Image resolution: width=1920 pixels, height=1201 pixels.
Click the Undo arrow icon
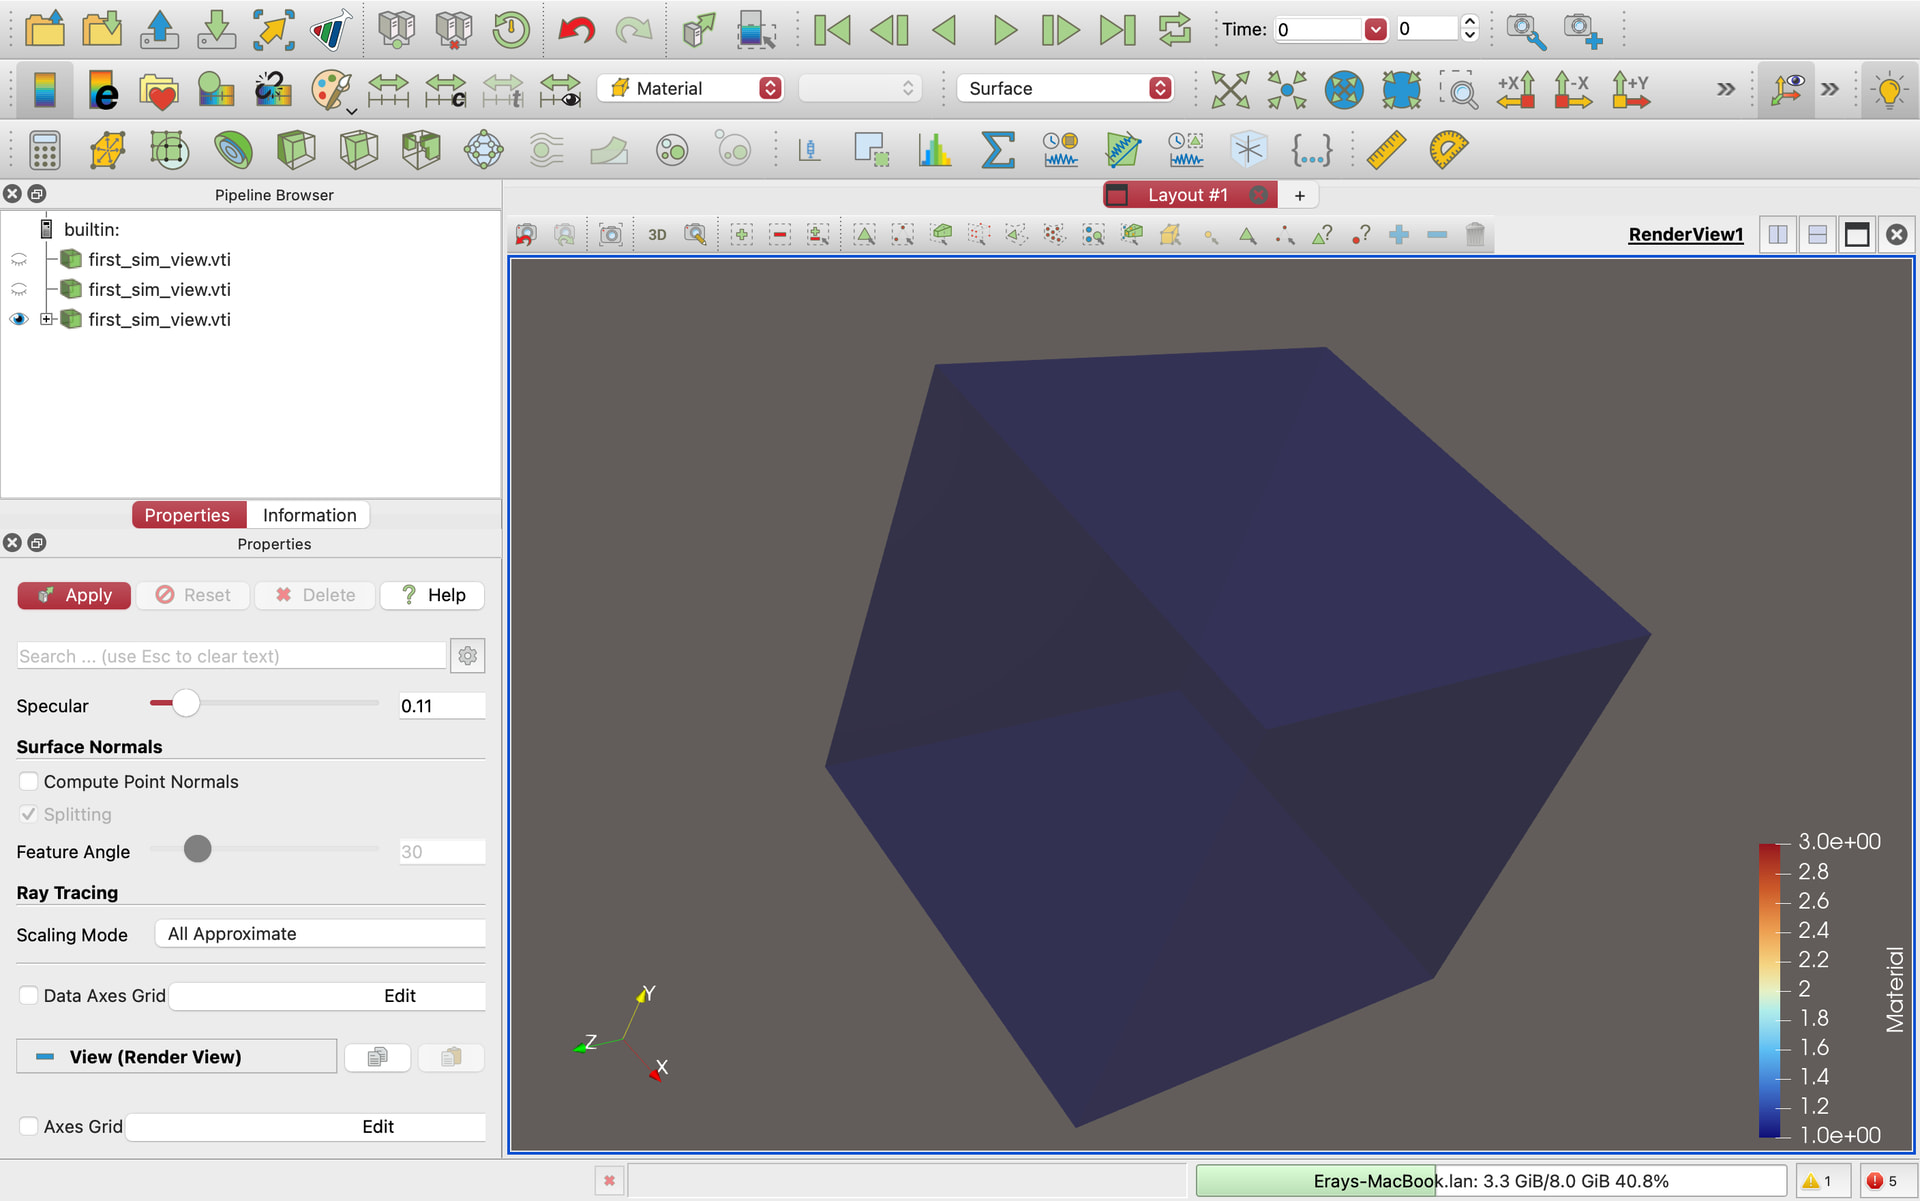[576, 30]
